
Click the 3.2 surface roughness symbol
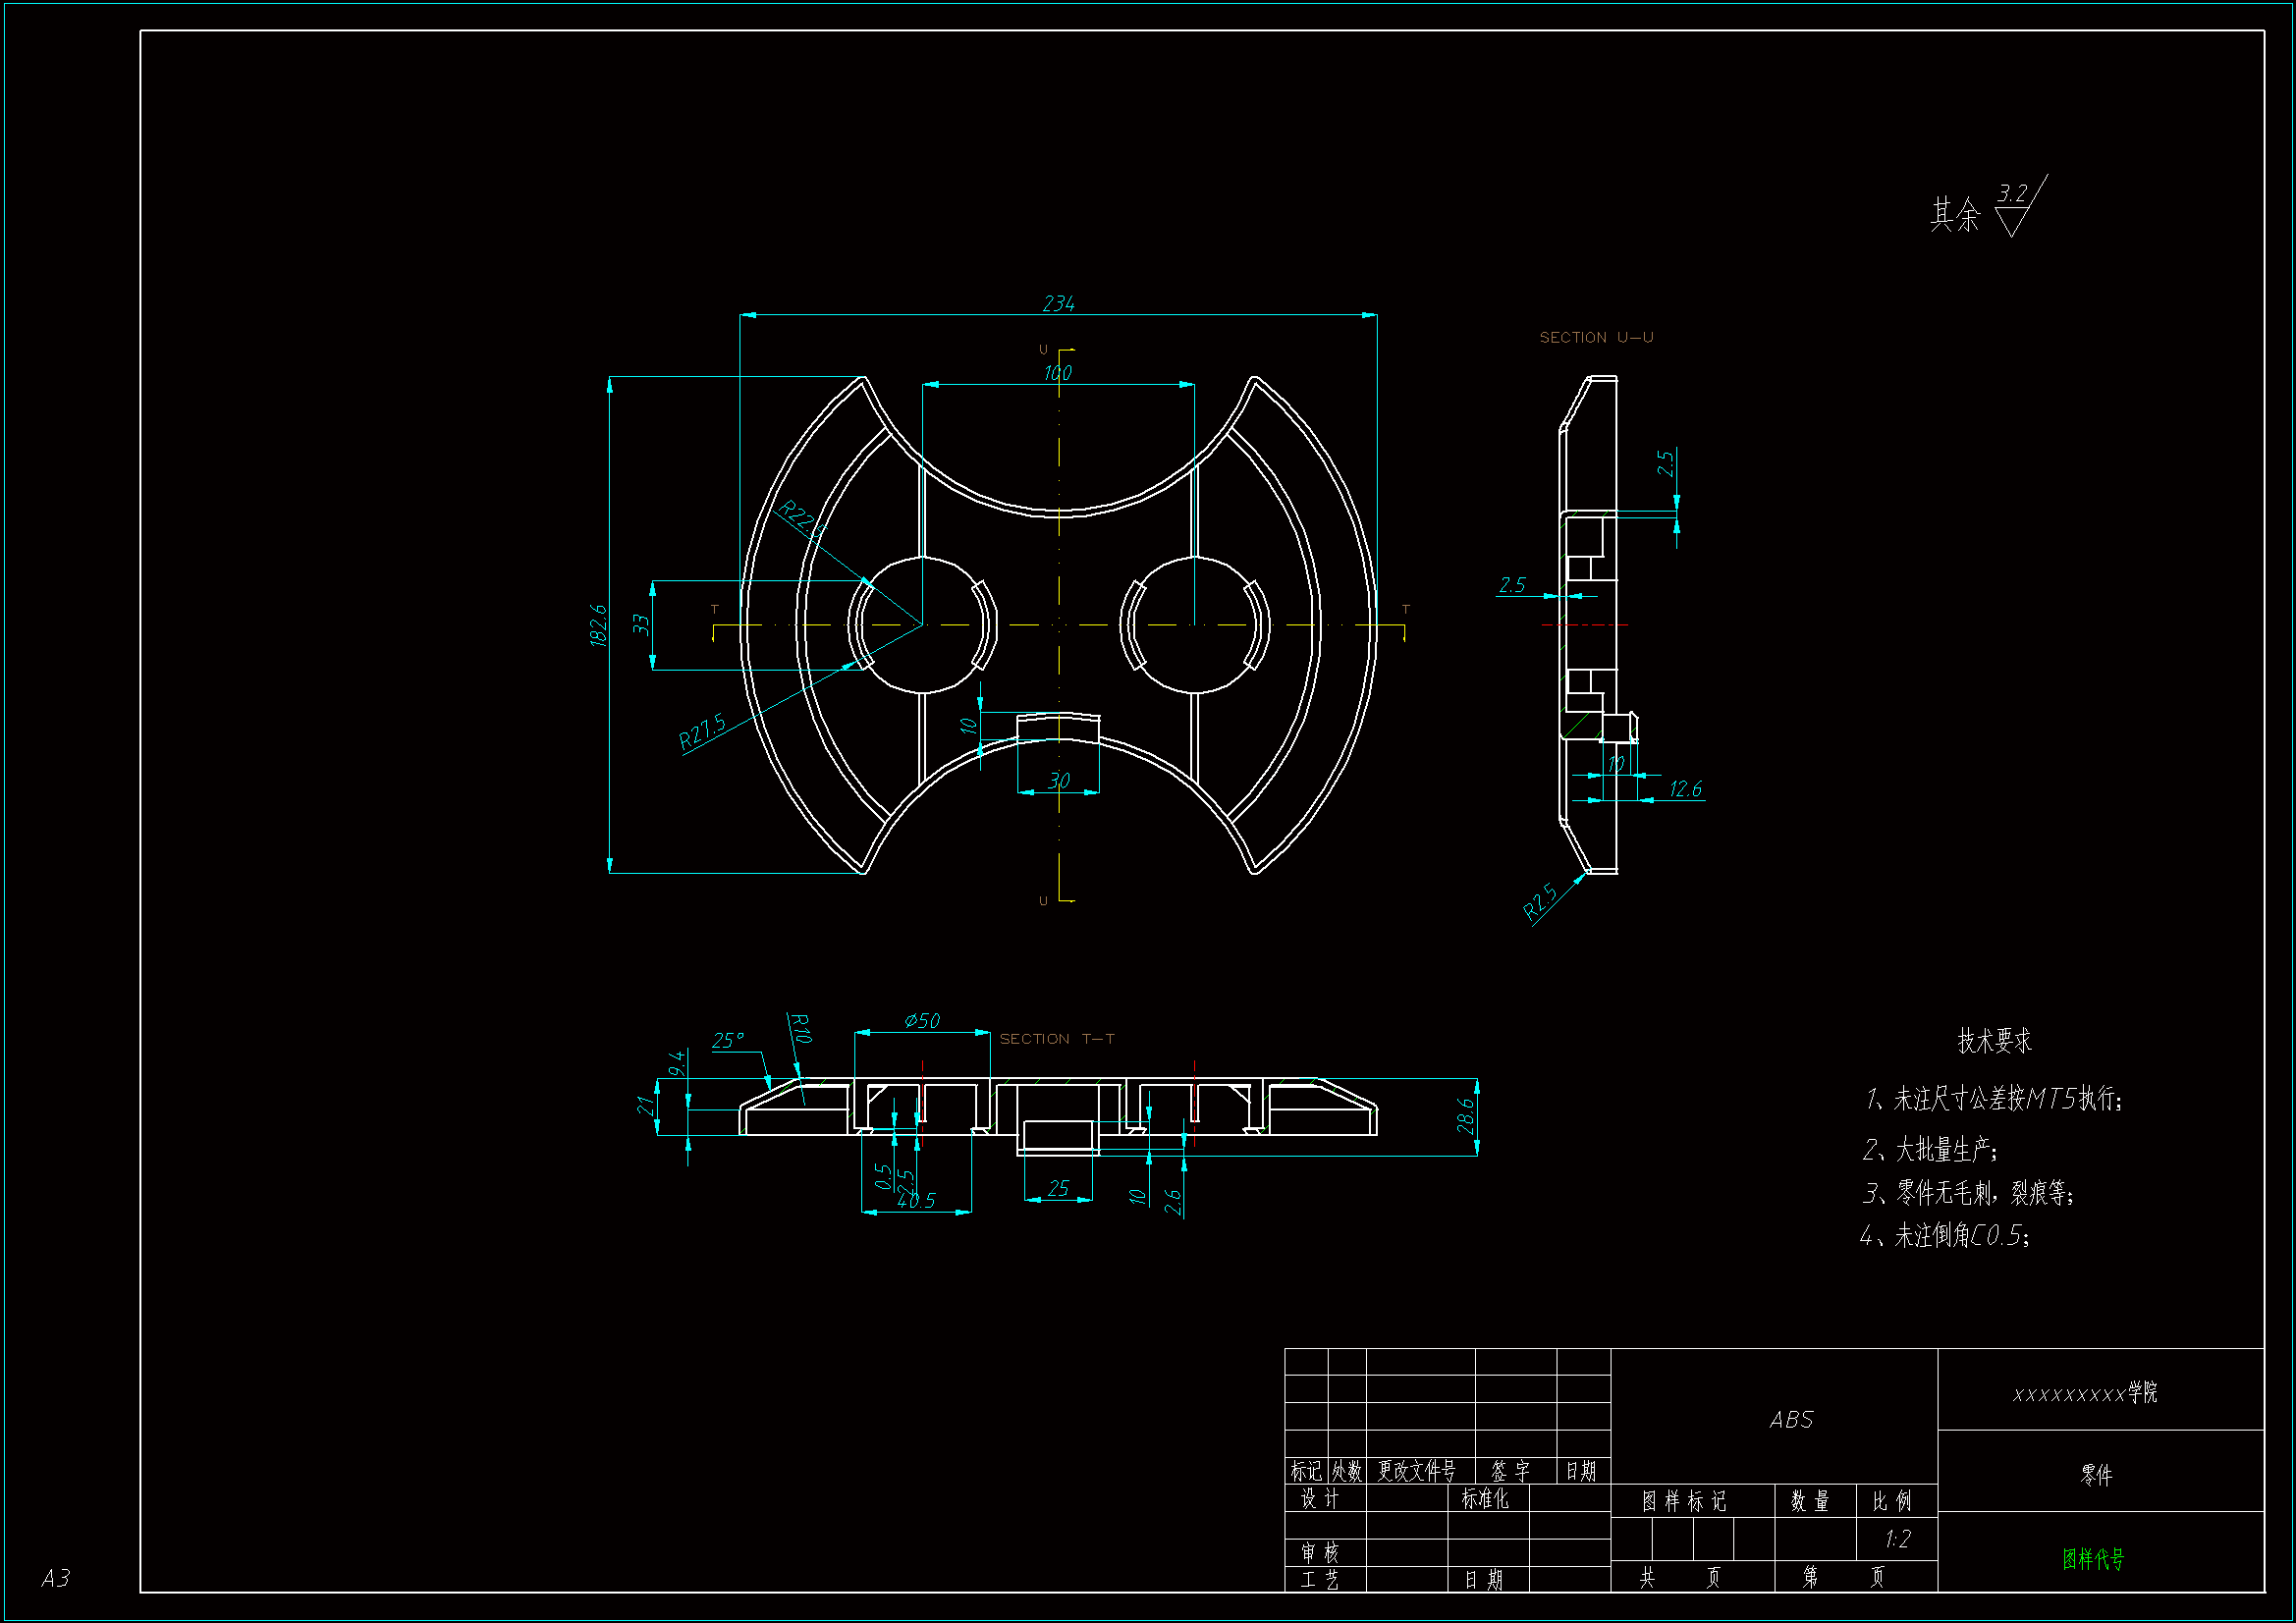(x=2013, y=194)
